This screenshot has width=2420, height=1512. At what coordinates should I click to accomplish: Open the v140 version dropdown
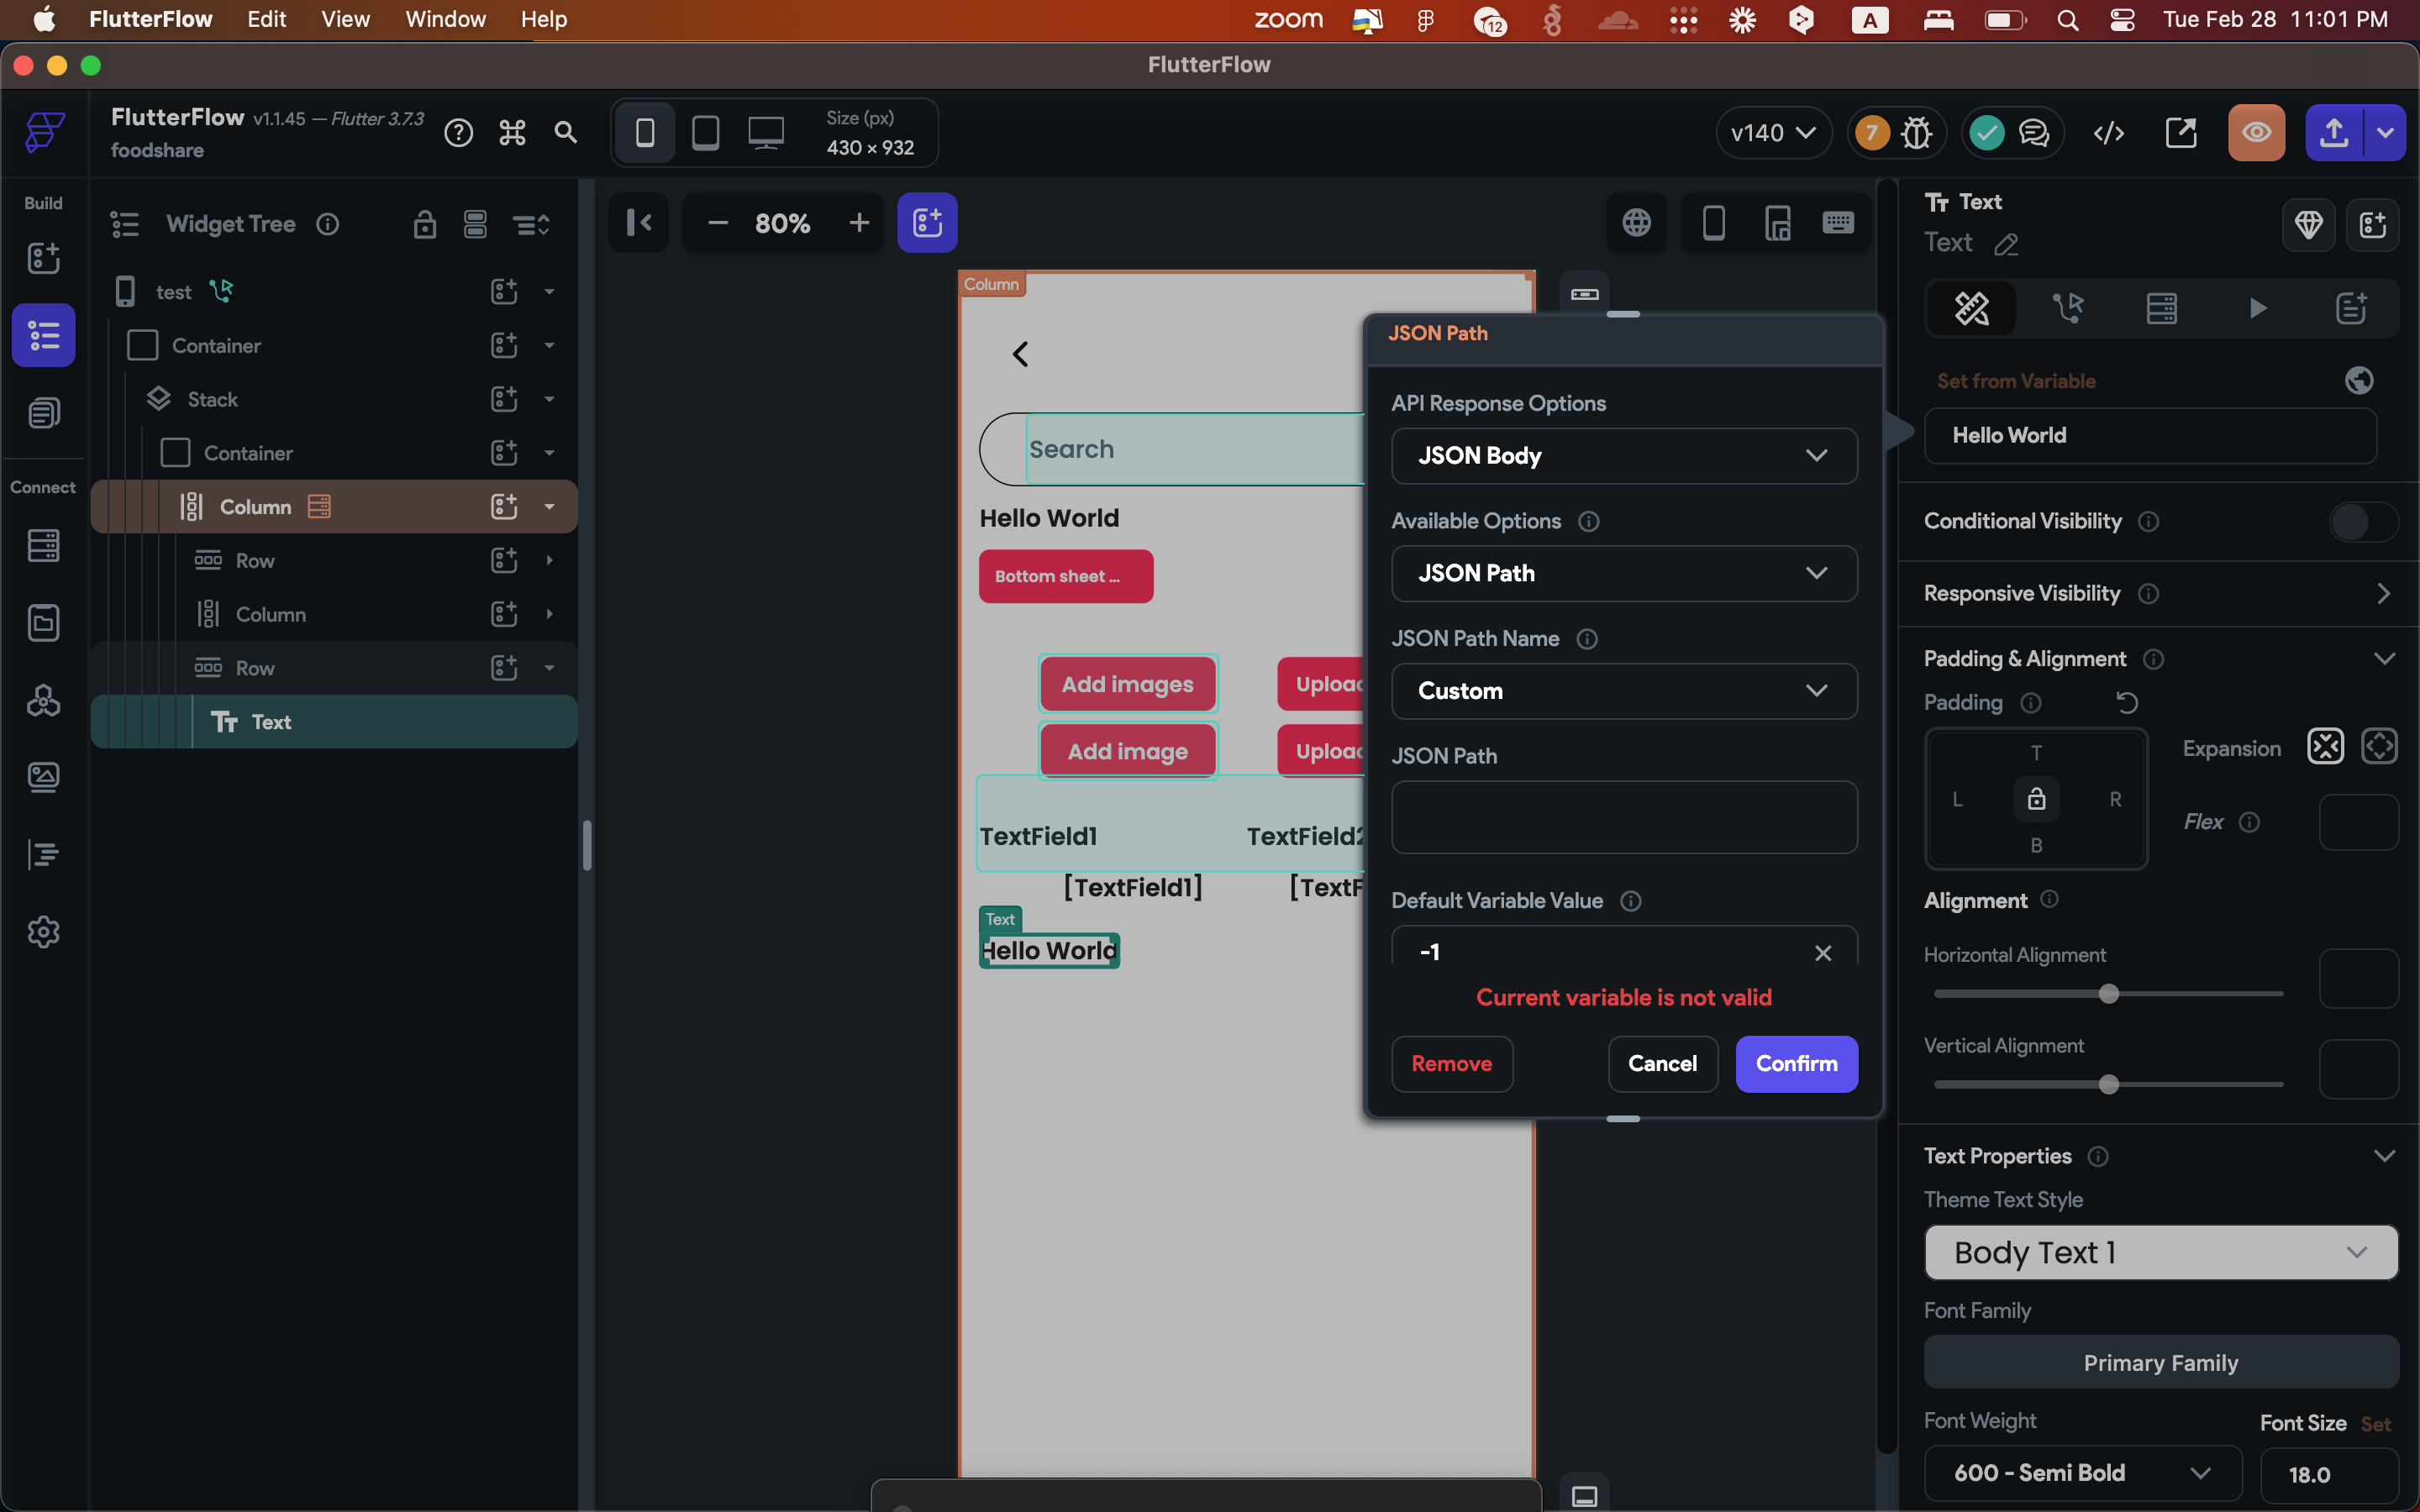click(x=1773, y=132)
